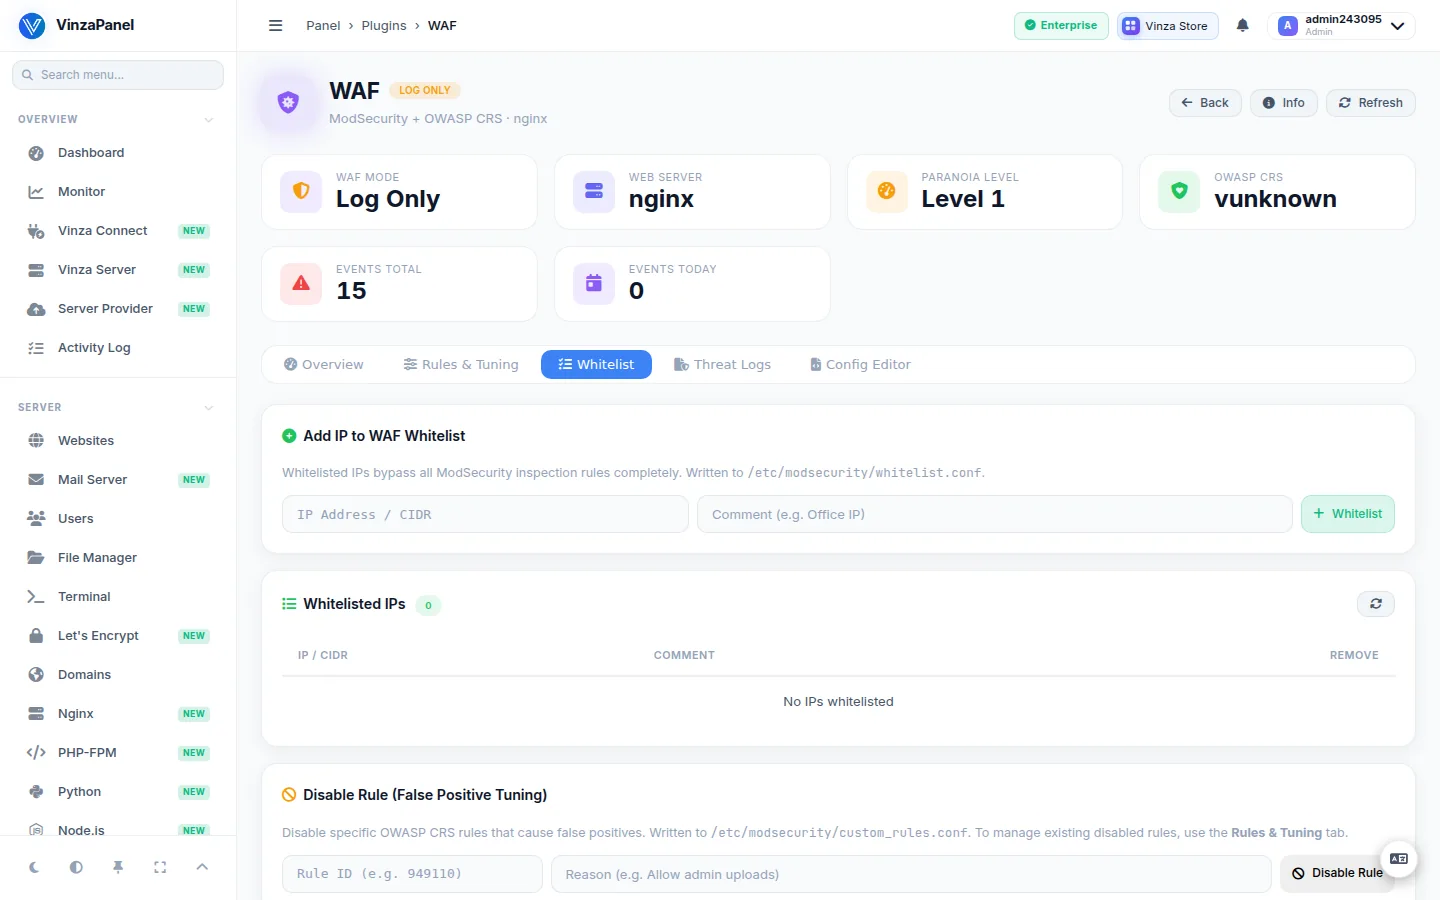
Task: Toggle dark mode with the moon icon
Action: pyautogui.click(x=34, y=868)
